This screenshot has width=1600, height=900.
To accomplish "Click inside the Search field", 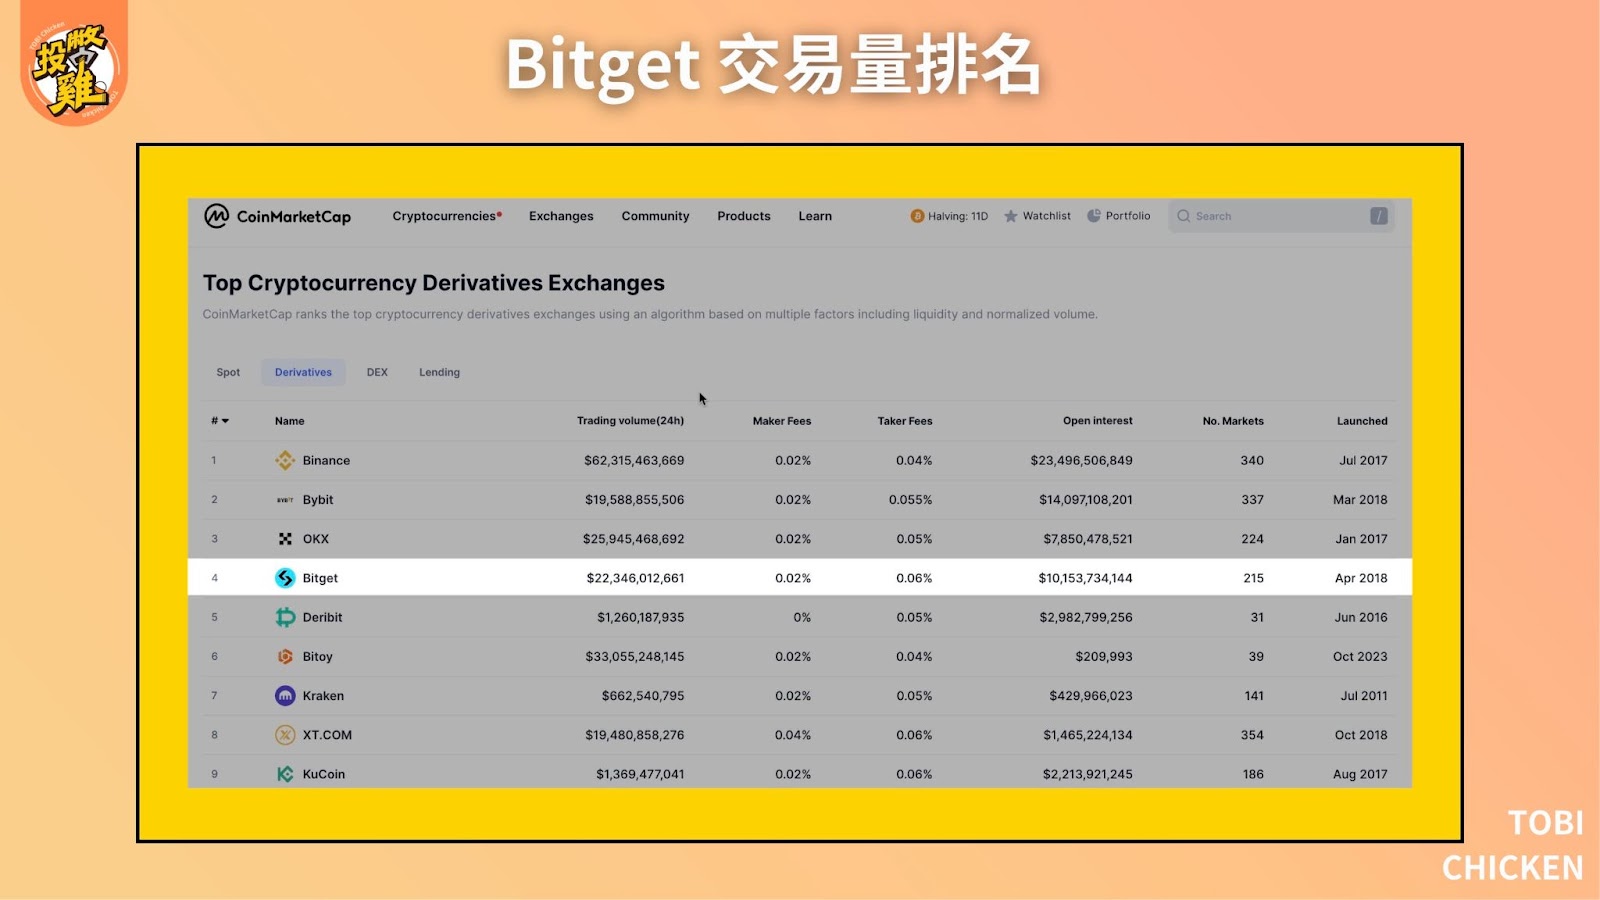I will [1281, 216].
